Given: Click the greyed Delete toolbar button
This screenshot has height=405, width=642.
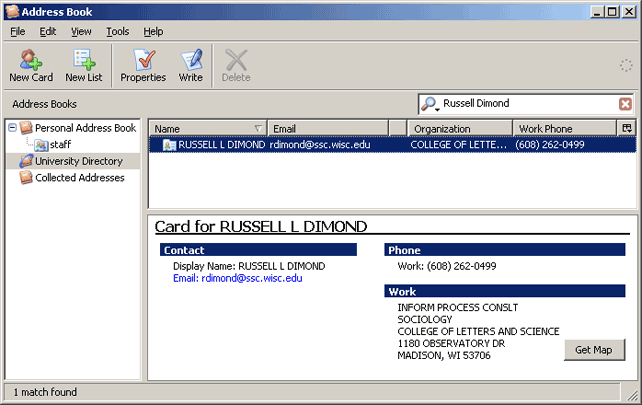Looking at the screenshot, I should [x=236, y=66].
